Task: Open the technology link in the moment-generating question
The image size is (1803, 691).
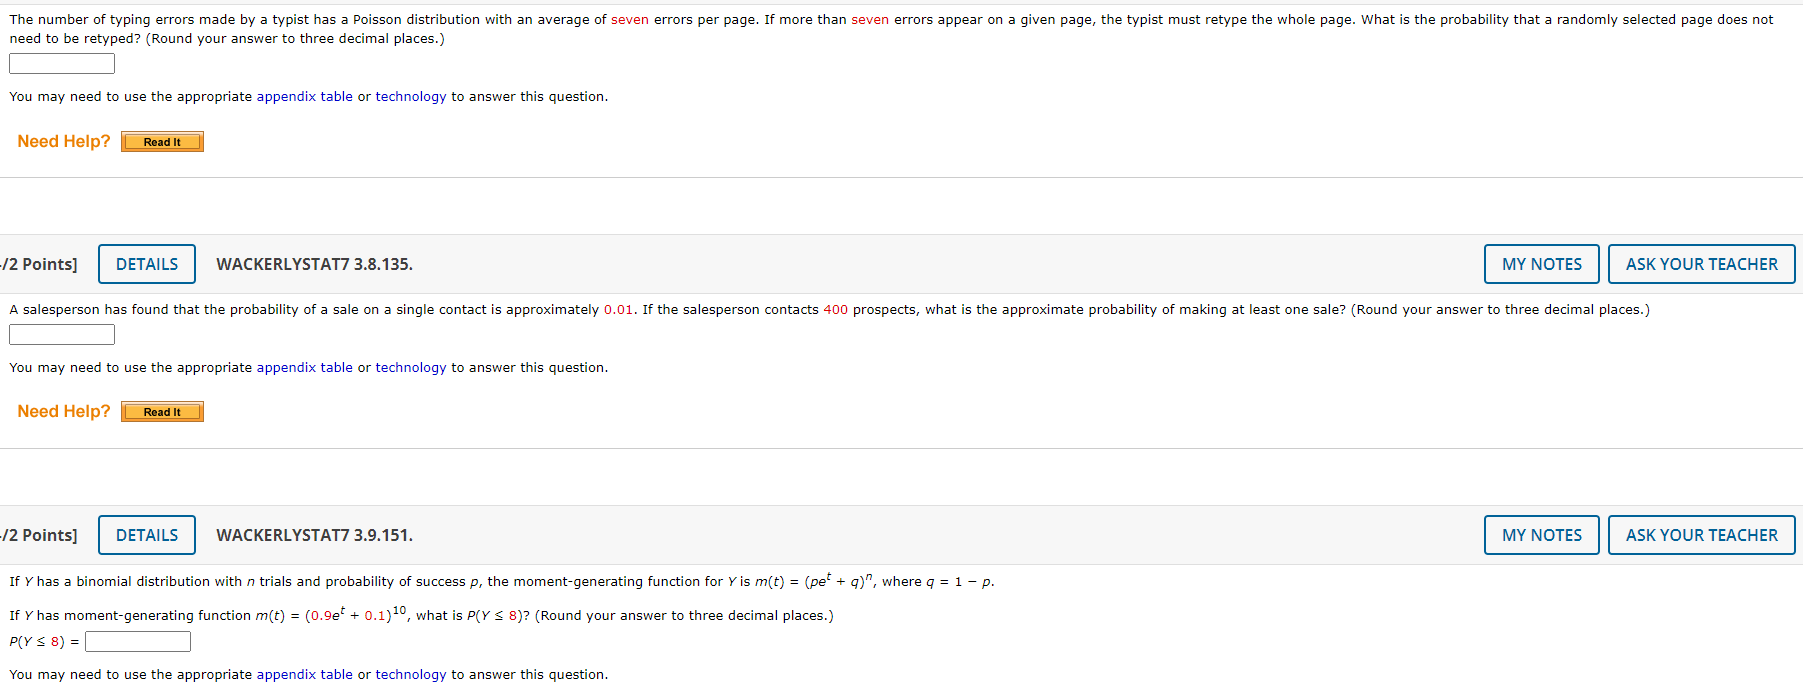Action: 410,674
